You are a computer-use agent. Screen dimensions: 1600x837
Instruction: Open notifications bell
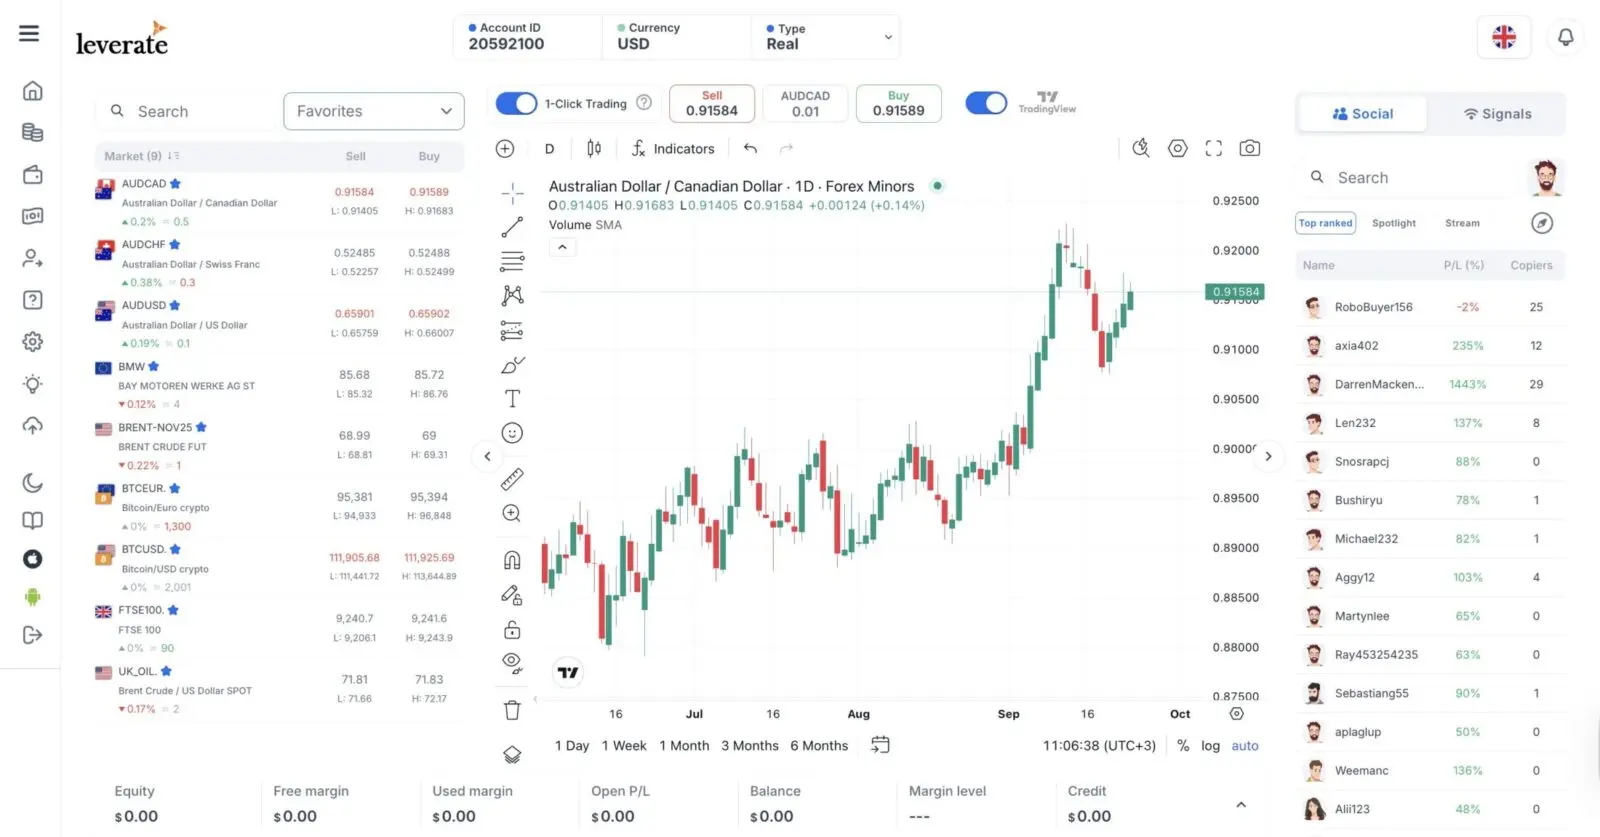1565,38
